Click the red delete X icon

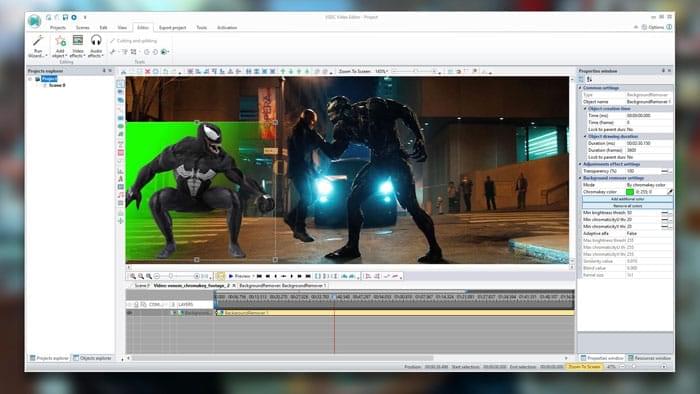(147, 71)
